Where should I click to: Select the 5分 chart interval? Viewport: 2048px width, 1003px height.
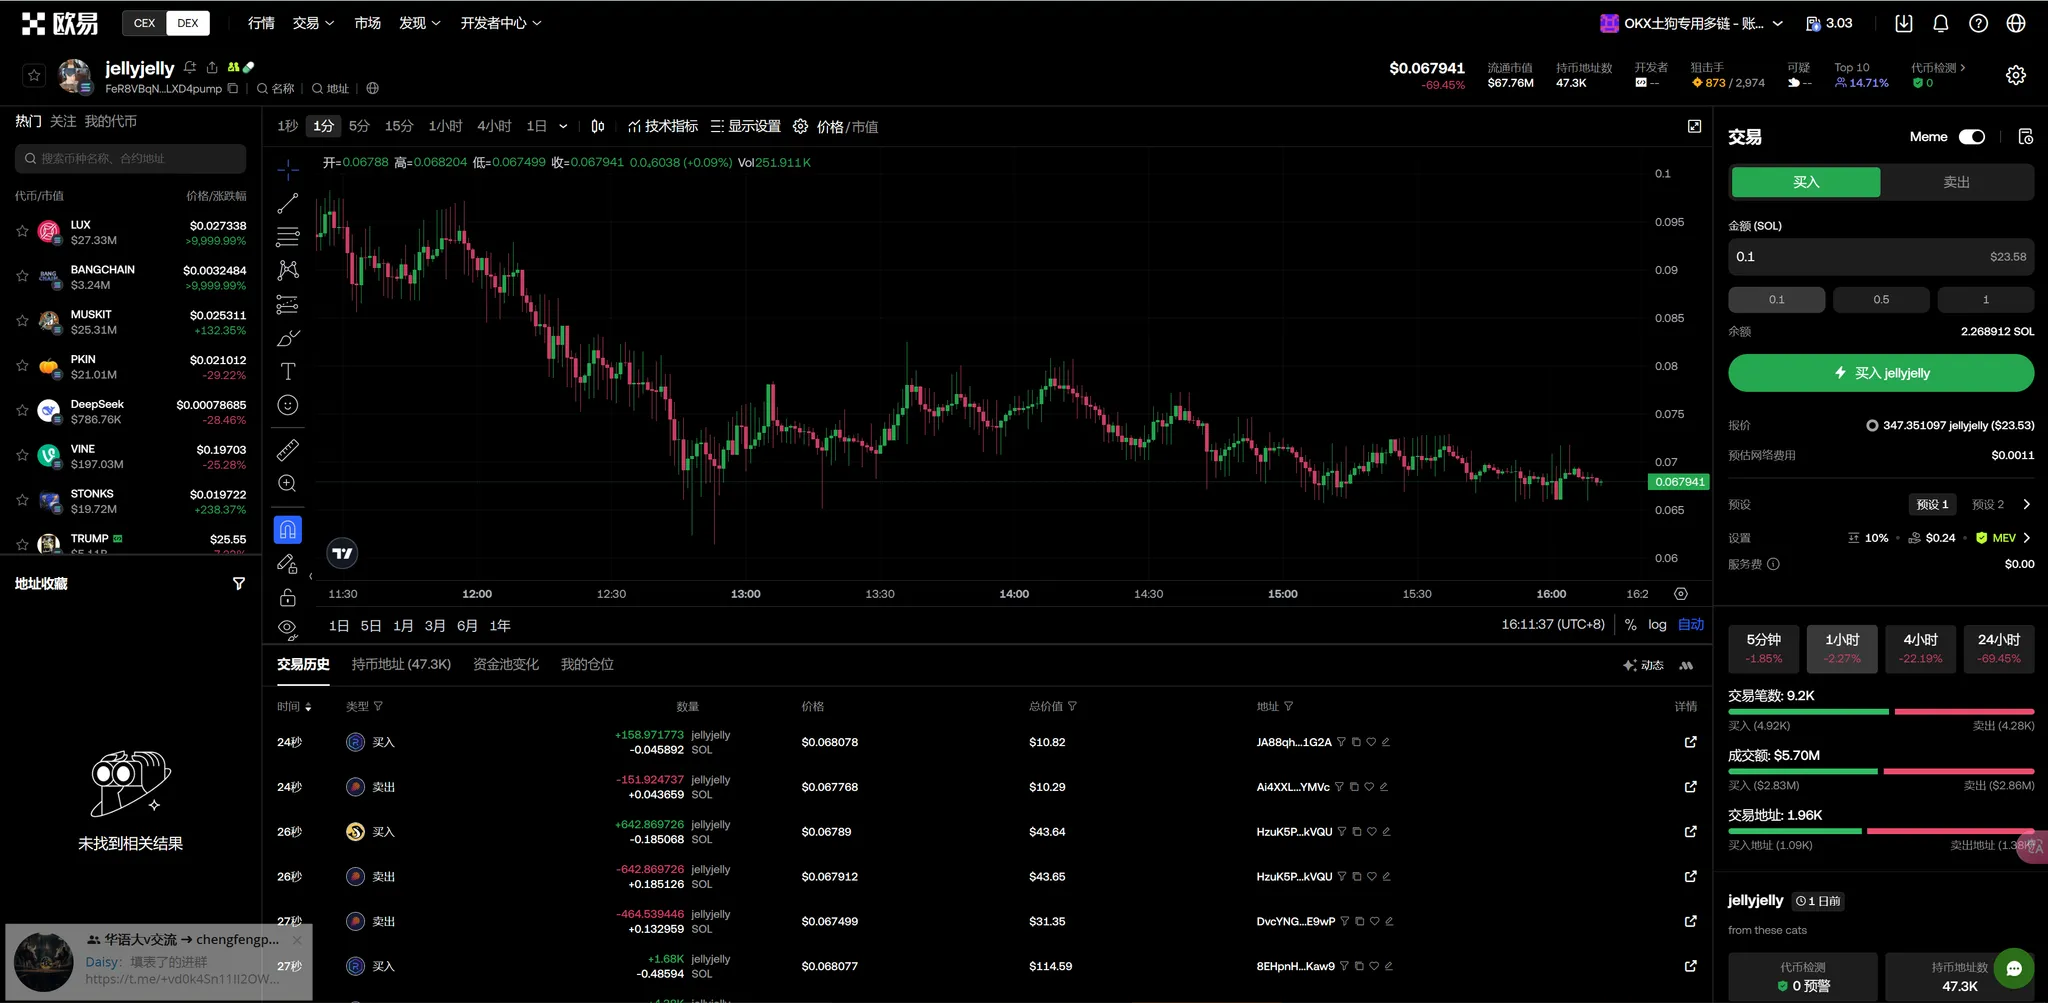pyautogui.click(x=359, y=126)
